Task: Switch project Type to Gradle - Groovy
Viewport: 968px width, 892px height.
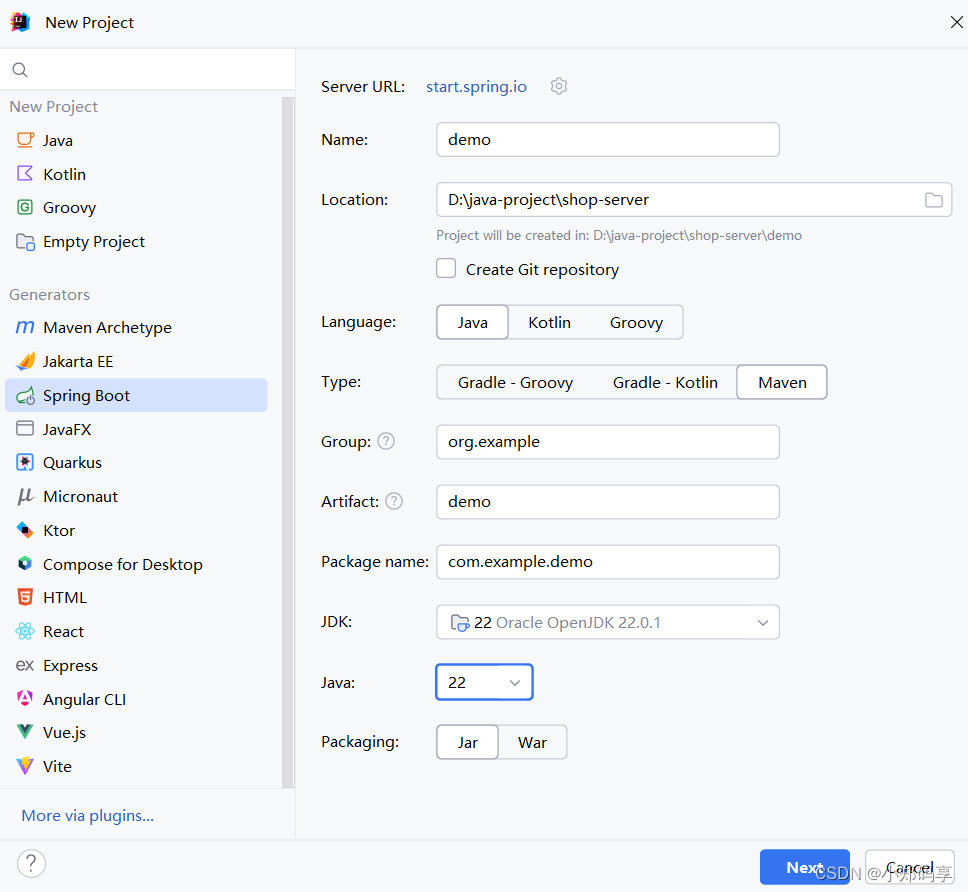Action: [515, 382]
